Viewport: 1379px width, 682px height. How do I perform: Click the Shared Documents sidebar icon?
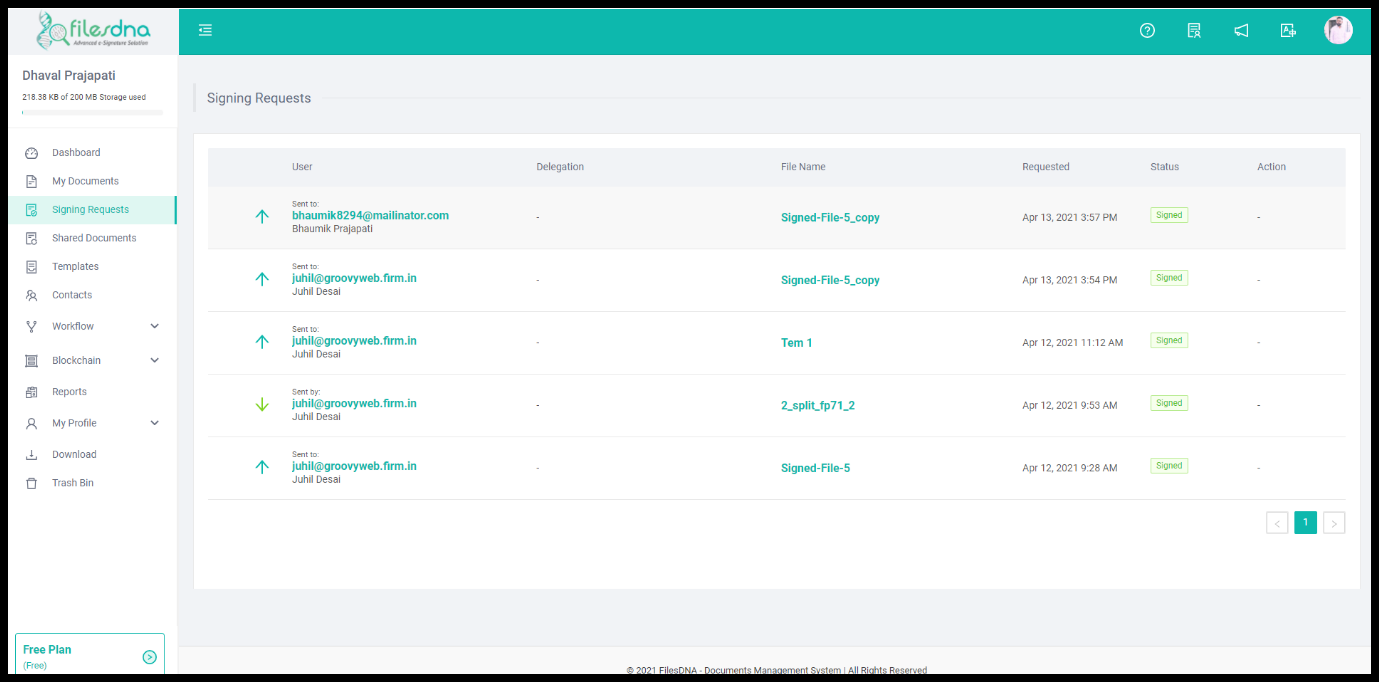[x=31, y=238]
